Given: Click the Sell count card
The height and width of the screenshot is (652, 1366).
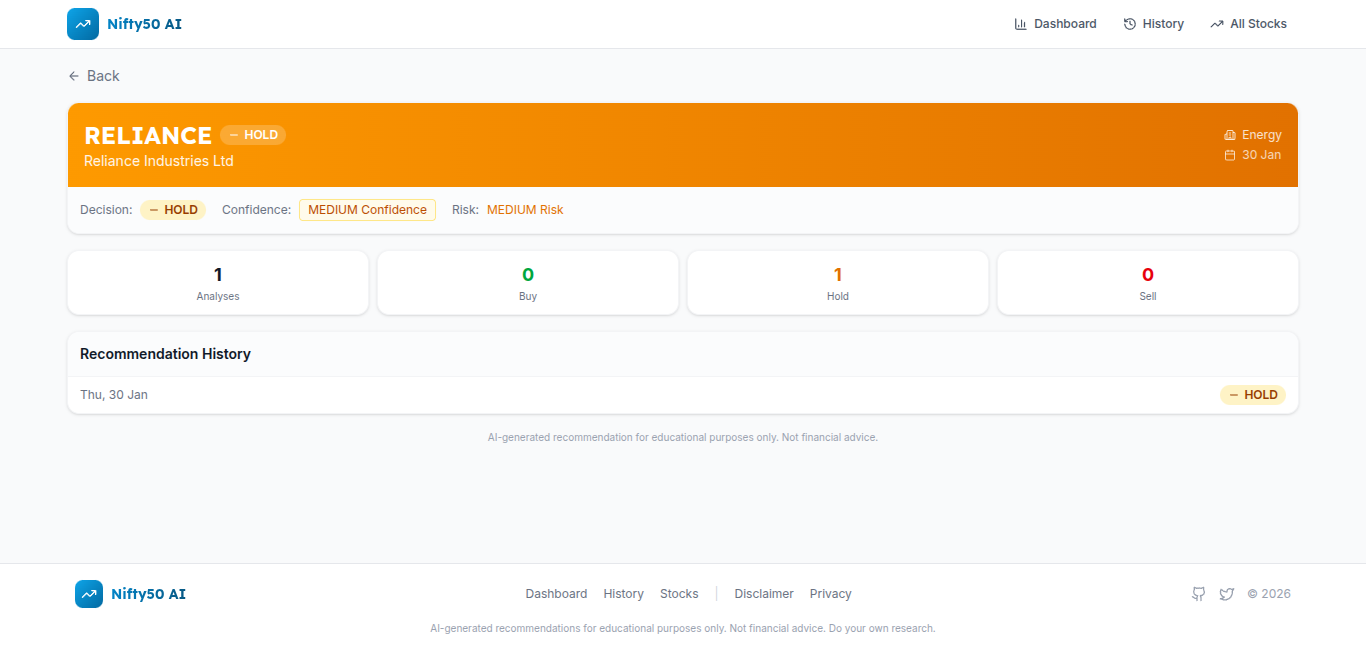Looking at the screenshot, I should coord(1147,283).
